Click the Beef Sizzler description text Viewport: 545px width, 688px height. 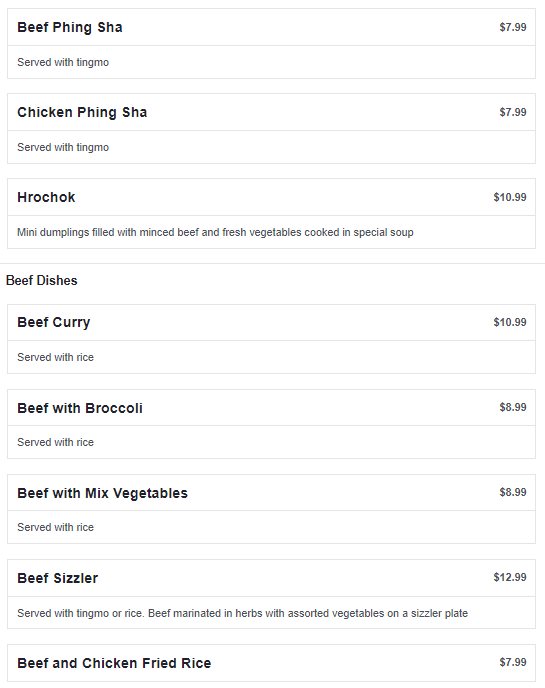pos(242,613)
